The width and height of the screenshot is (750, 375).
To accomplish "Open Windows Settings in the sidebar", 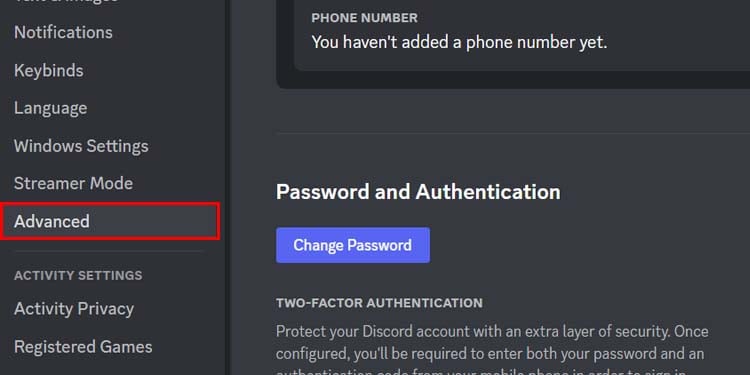I will click(x=81, y=146).
